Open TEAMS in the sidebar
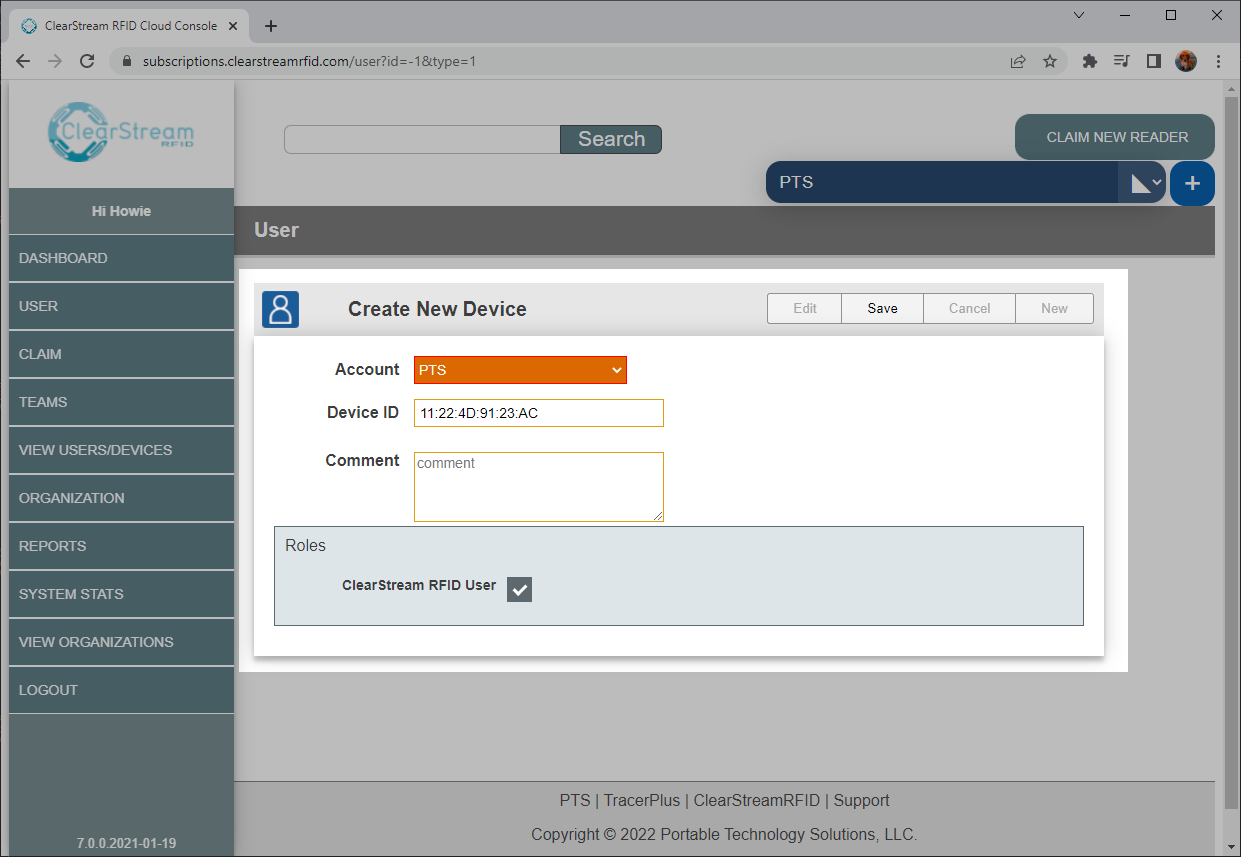This screenshot has height=857, width=1241. [x=121, y=402]
